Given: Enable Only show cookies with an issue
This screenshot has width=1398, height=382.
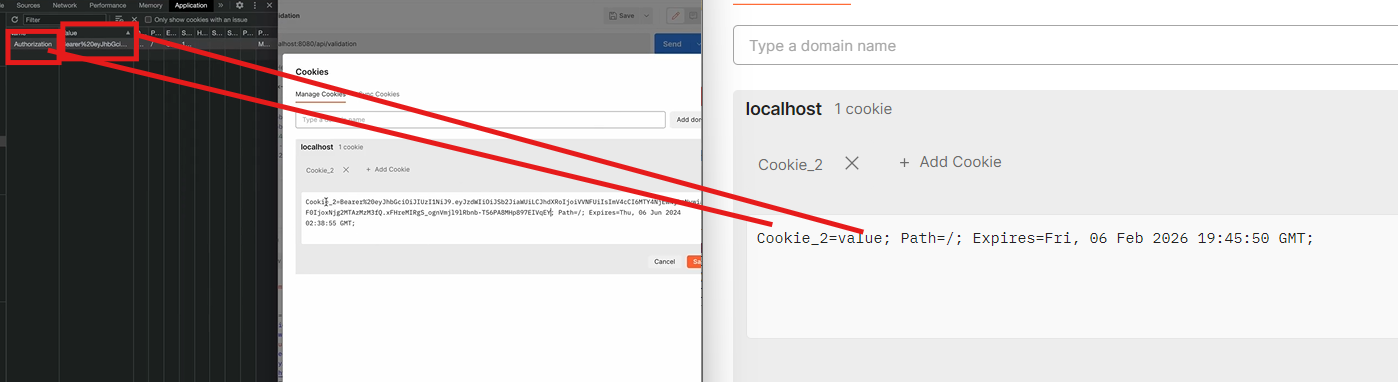Looking at the screenshot, I should [x=148, y=19].
